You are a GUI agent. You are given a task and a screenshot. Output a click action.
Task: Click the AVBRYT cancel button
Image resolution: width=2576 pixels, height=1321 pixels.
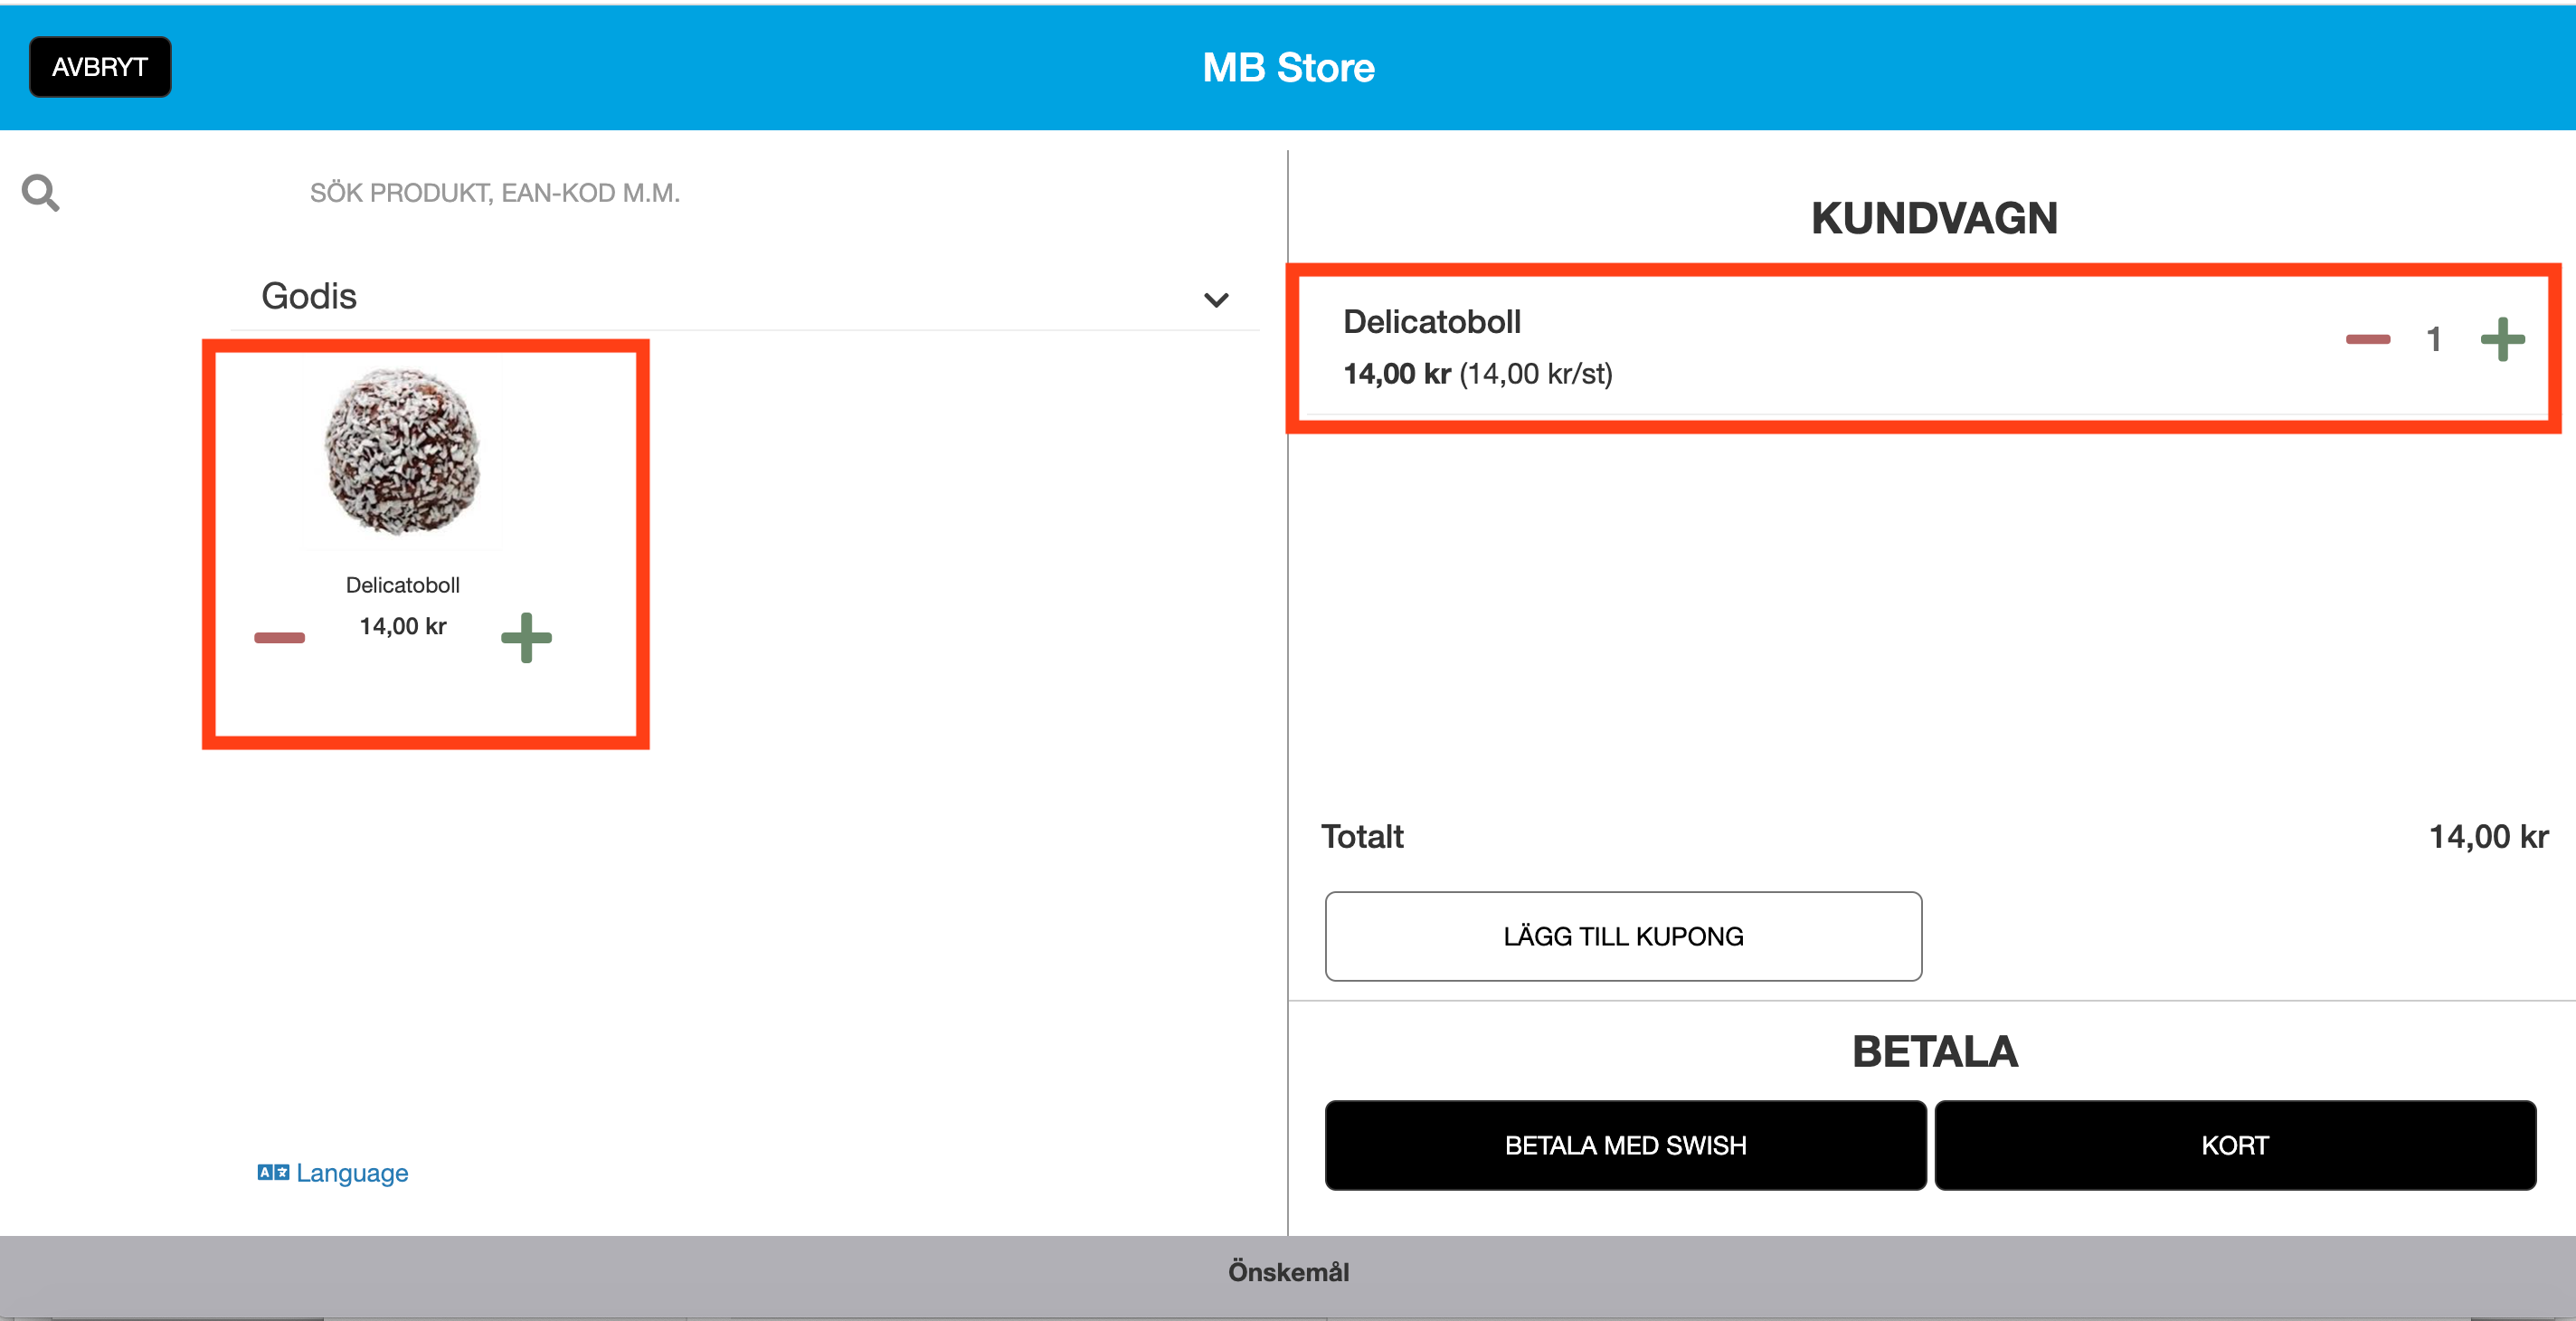(x=100, y=67)
